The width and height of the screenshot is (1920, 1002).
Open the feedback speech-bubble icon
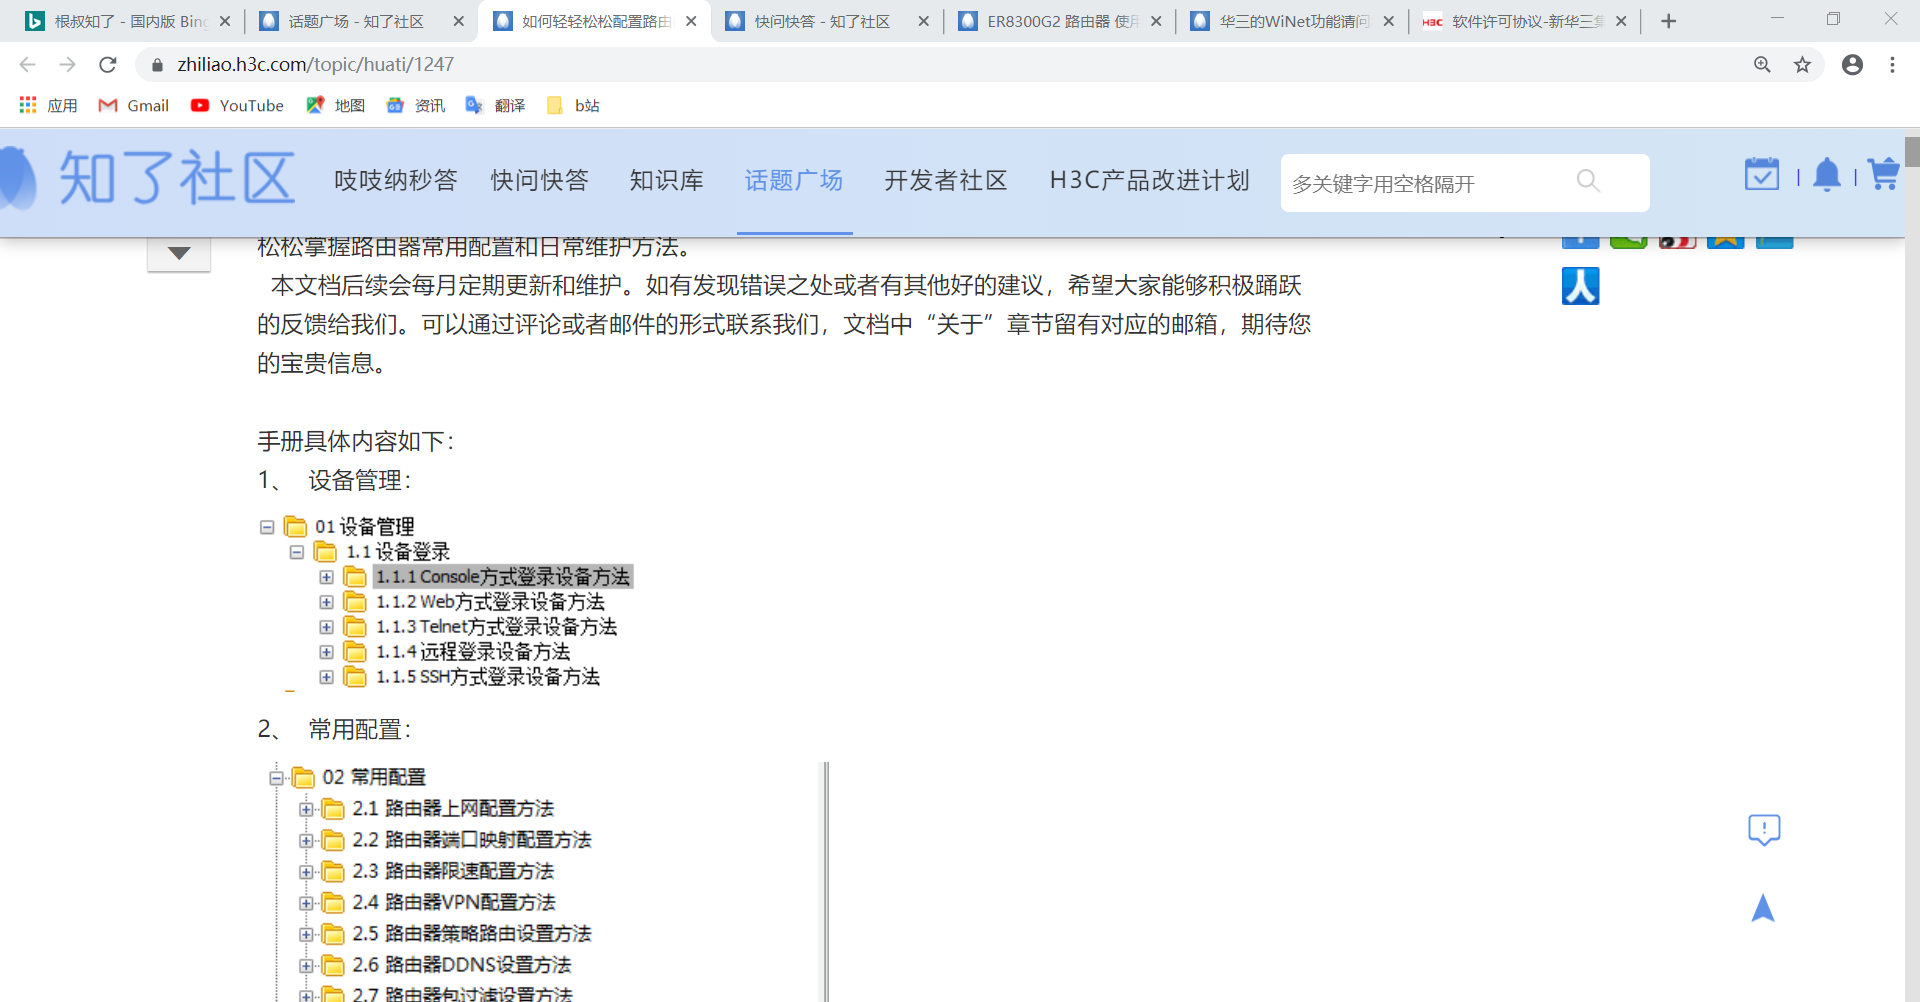point(1764,829)
